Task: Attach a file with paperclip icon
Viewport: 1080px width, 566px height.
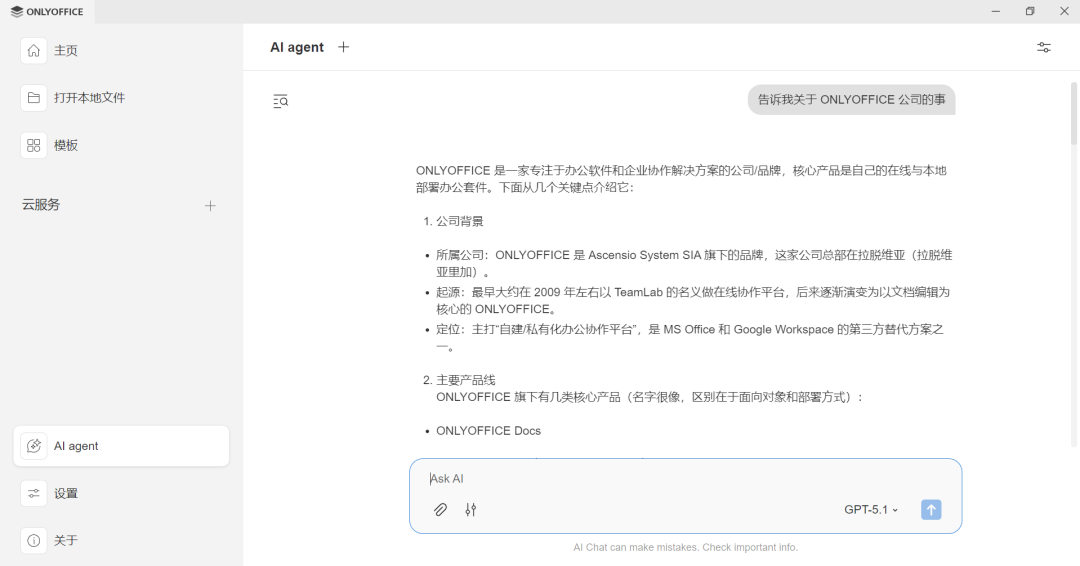Action: 440,510
